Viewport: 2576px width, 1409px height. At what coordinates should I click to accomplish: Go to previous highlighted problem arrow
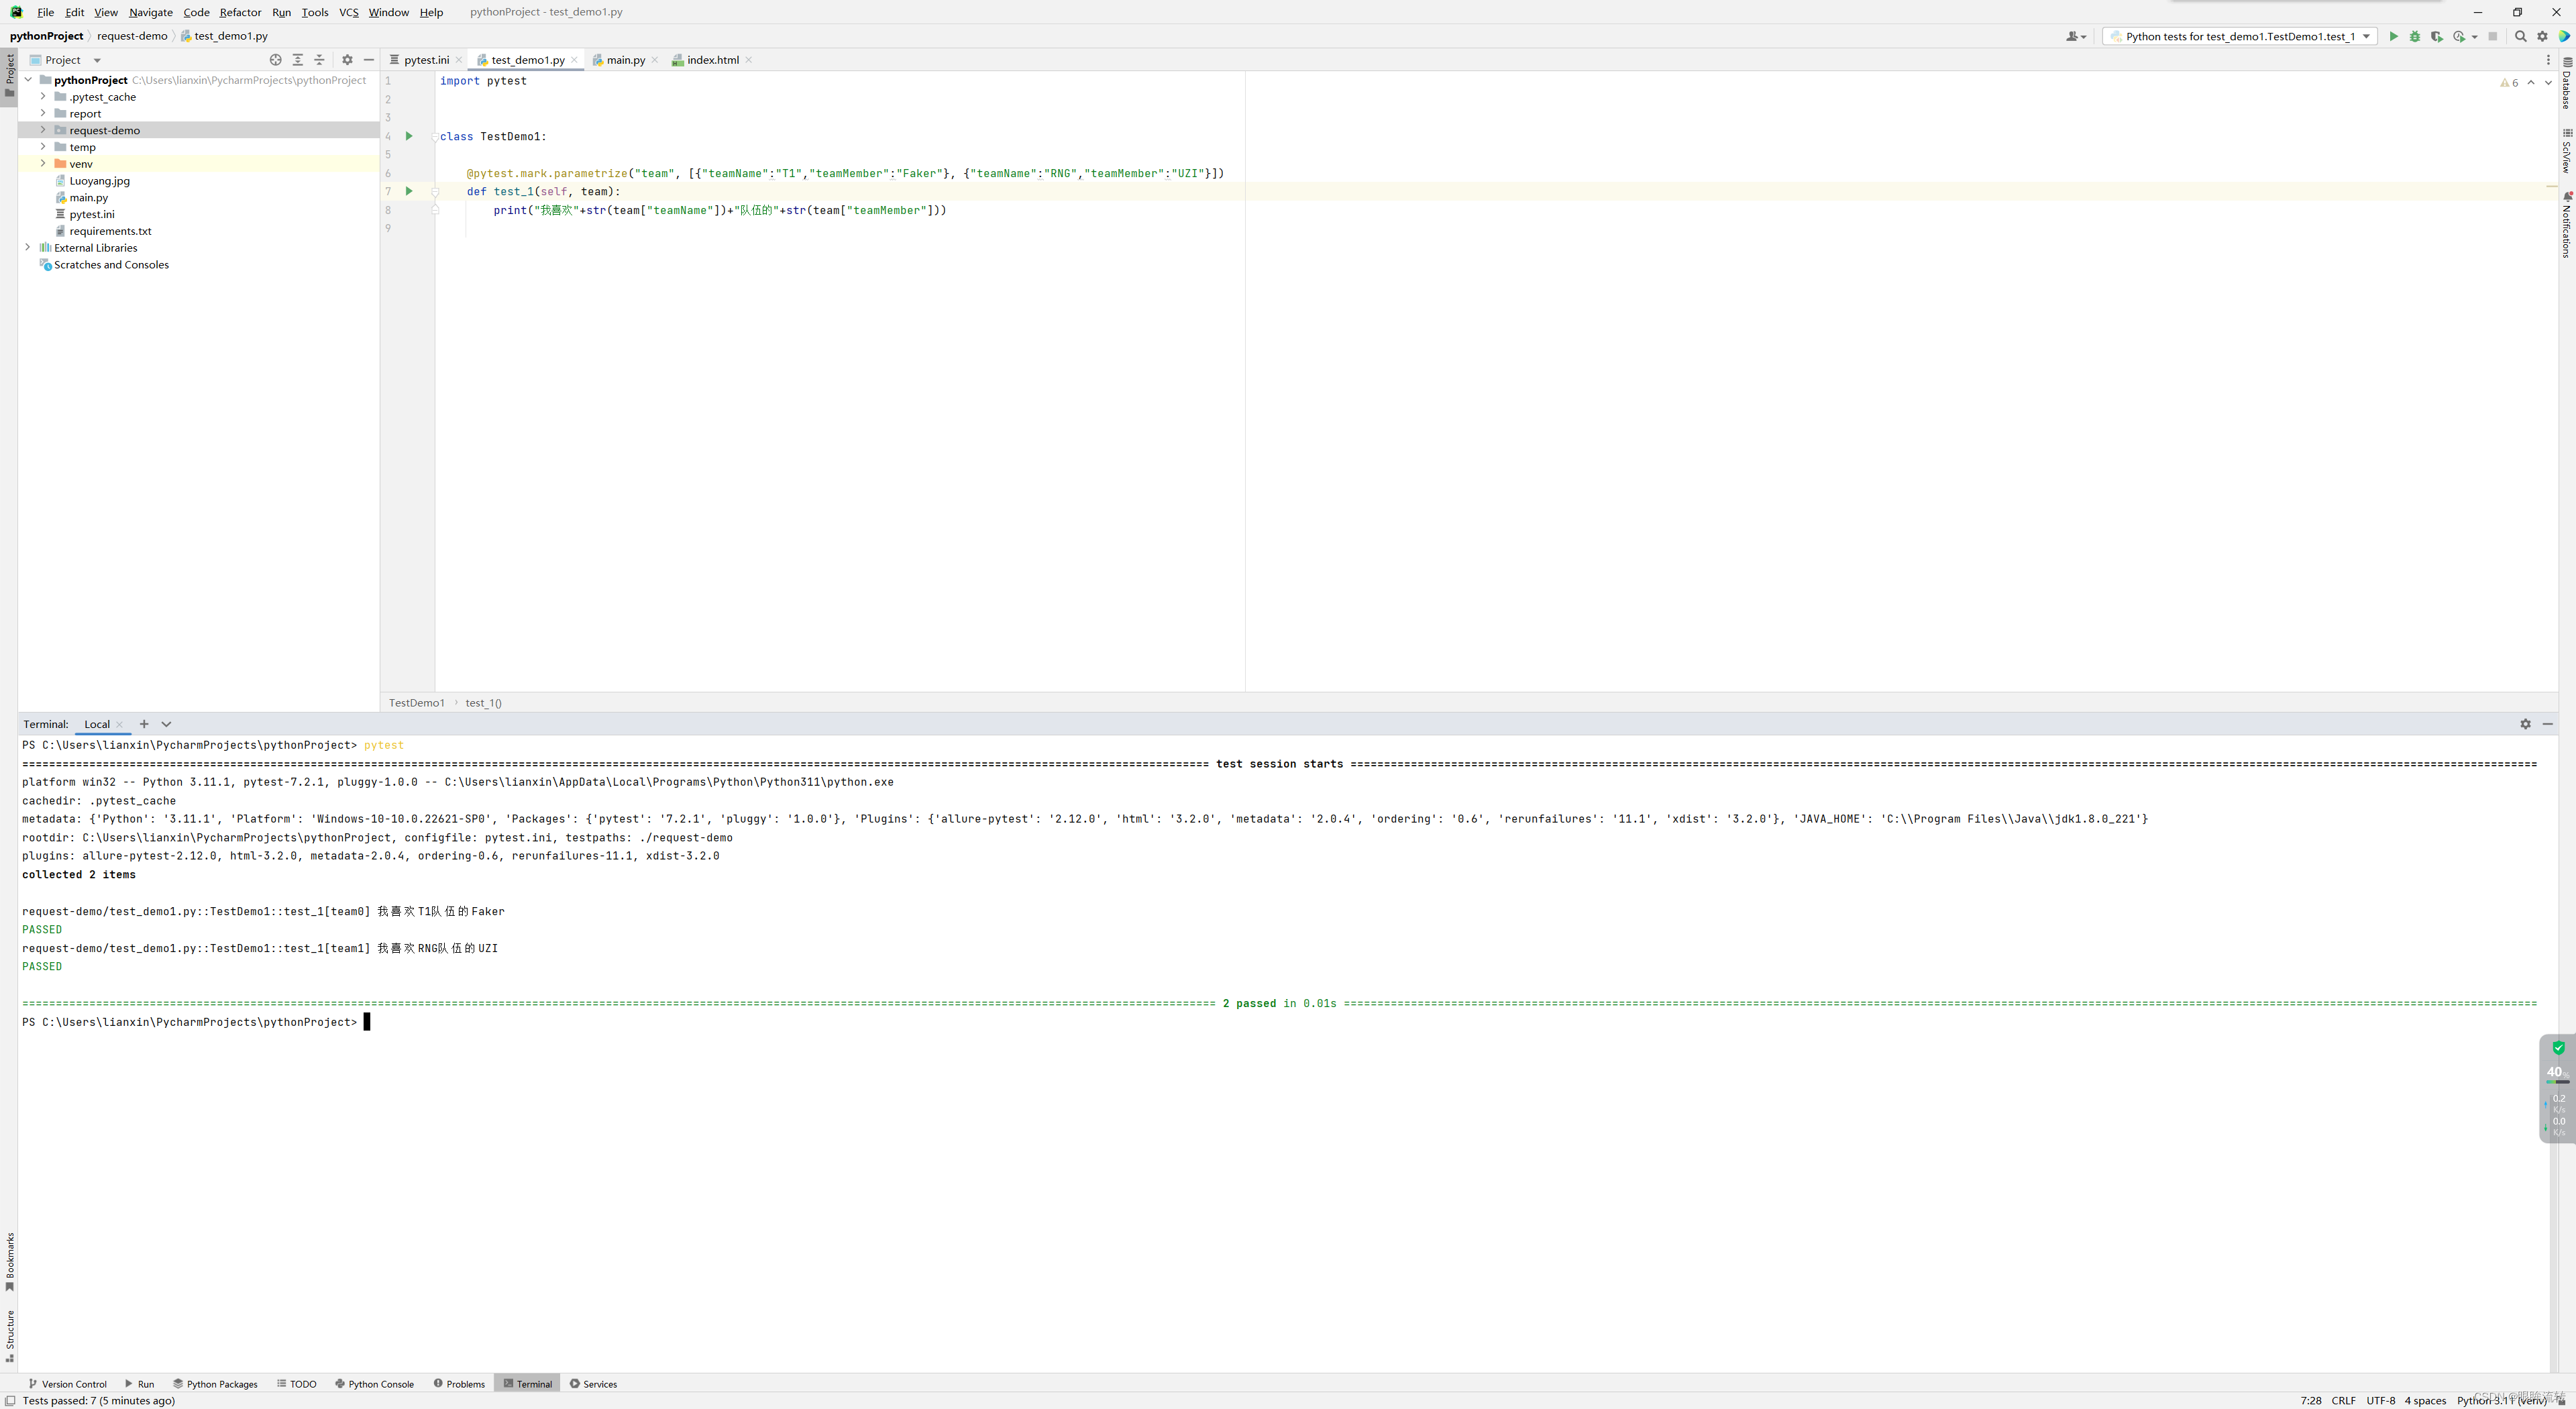[2531, 82]
